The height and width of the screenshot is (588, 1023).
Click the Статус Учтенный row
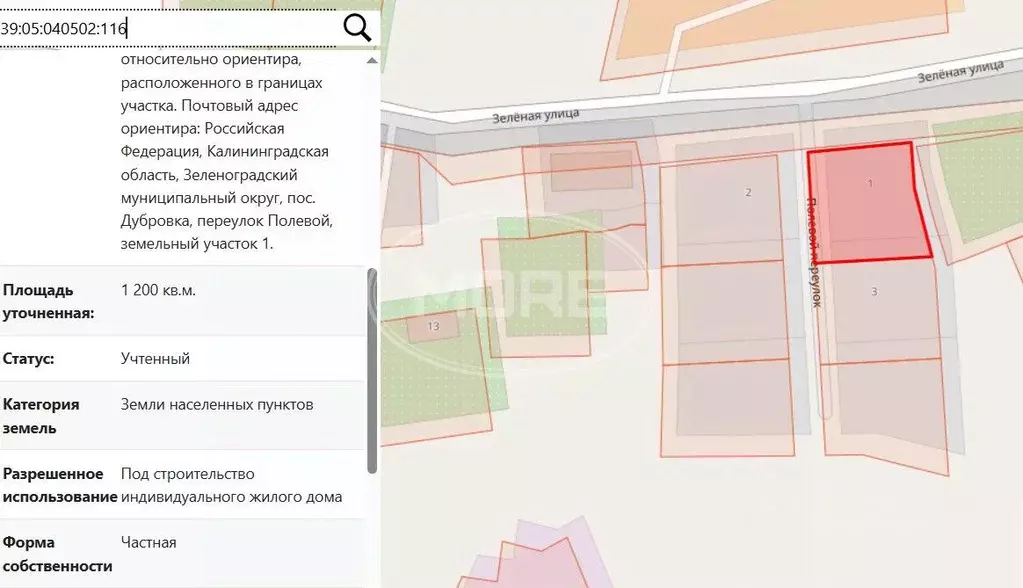point(183,358)
